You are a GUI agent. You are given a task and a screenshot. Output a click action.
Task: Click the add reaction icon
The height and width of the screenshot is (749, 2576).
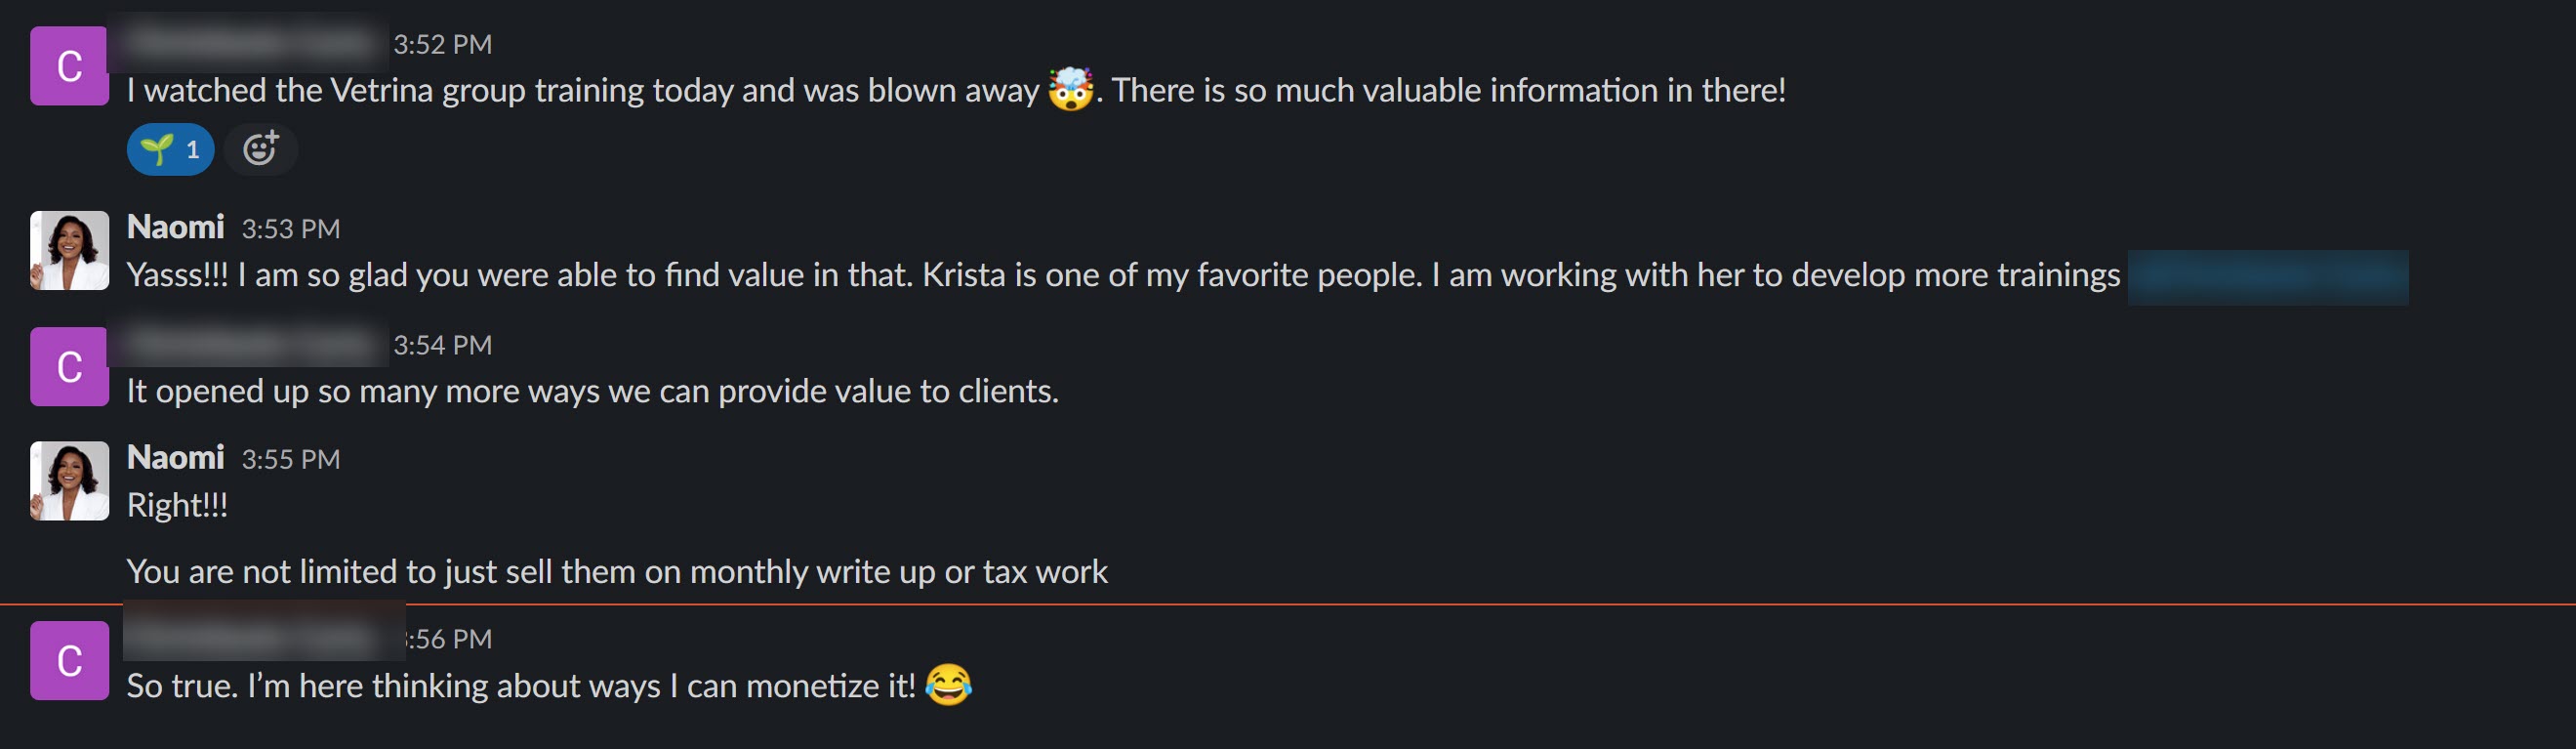(x=260, y=150)
